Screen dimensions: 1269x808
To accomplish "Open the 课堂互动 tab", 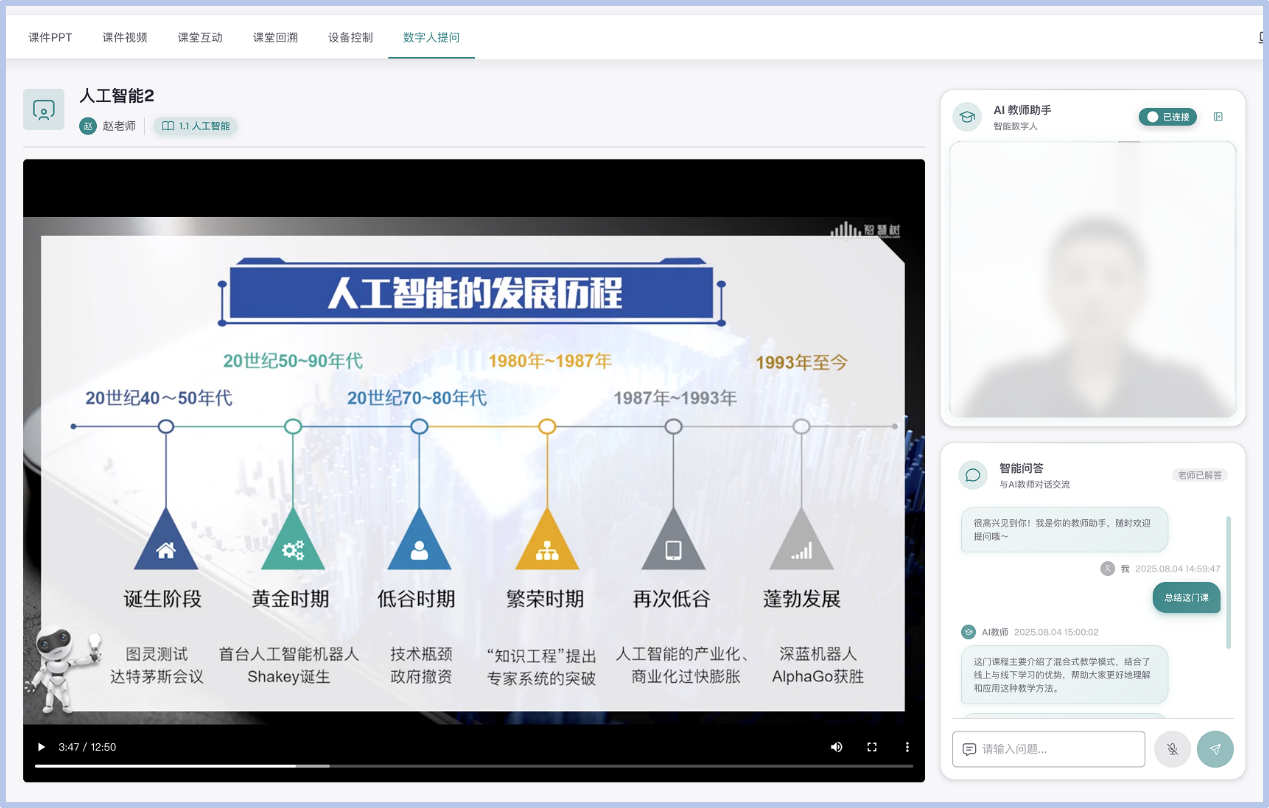I will click(200, 38).
